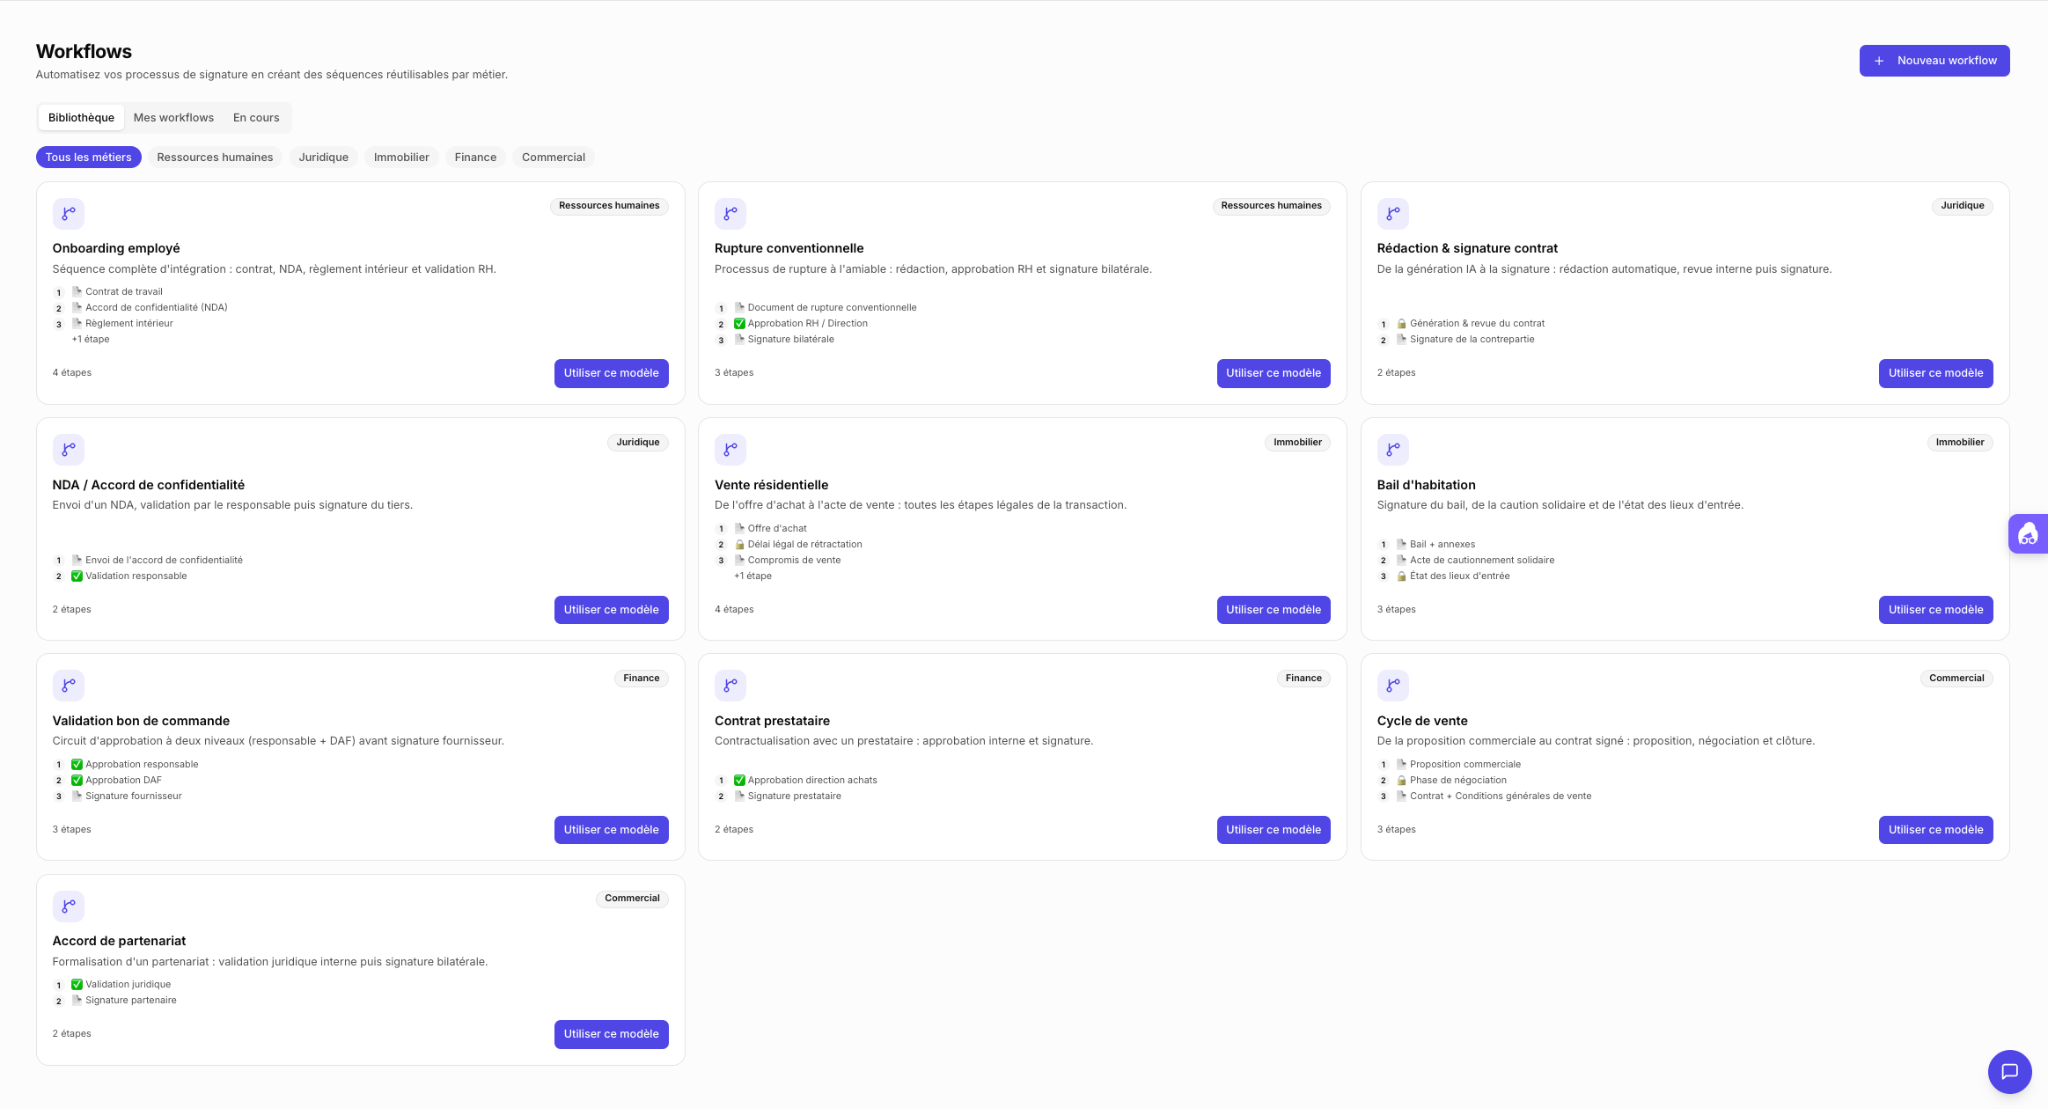Switch to the Mes workflows tab
Screen dimensions: 2048x1109
(x=174, y=117)
